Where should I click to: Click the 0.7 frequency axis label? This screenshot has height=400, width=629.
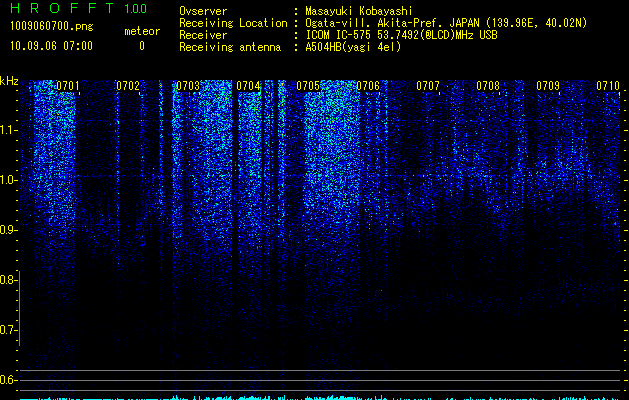tap(8, 330)
